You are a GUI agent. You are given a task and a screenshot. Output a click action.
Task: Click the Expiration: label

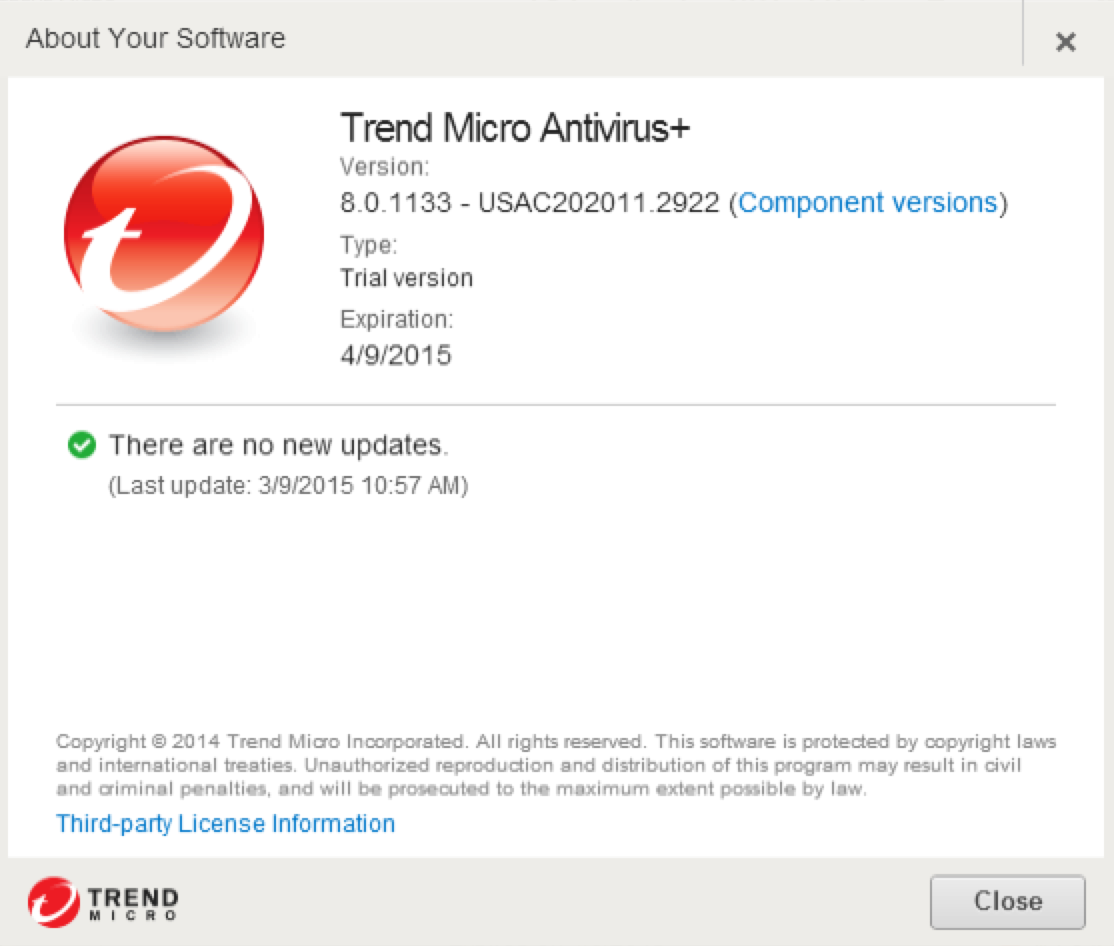point(396,320)
